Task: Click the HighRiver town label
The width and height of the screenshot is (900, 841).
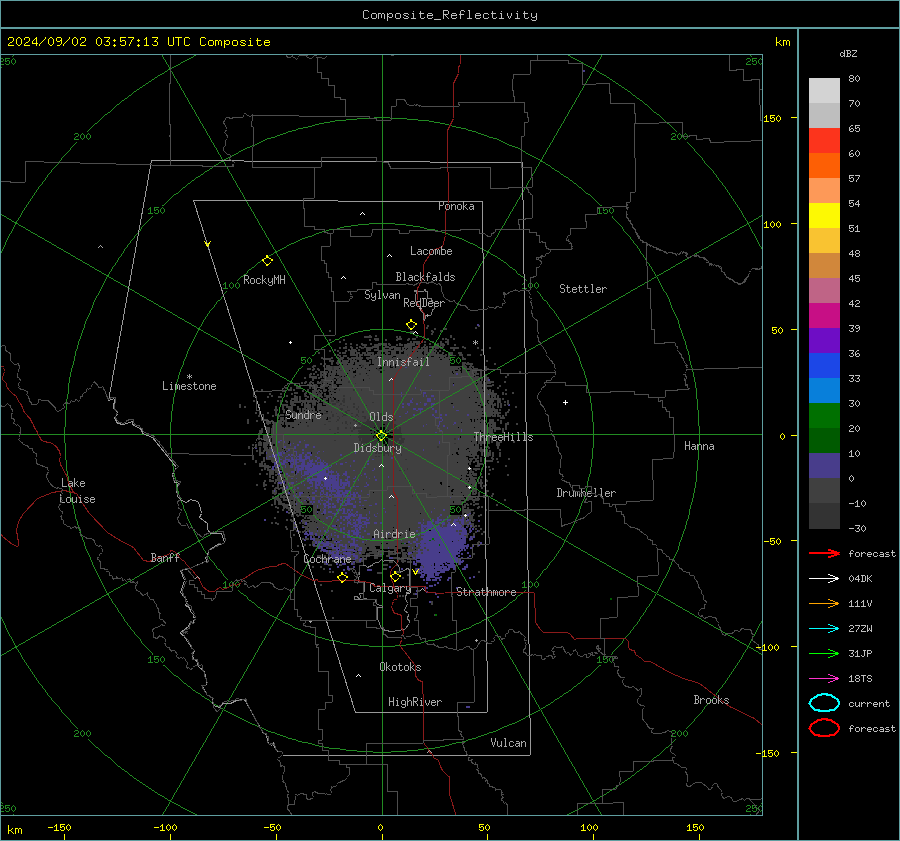Action: point(415,702)
